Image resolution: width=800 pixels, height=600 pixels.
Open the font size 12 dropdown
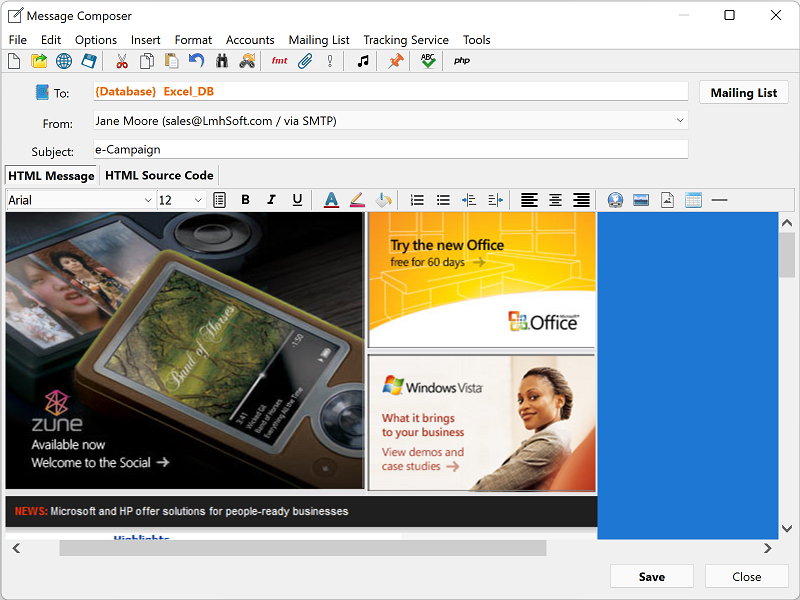click(198, 201)
